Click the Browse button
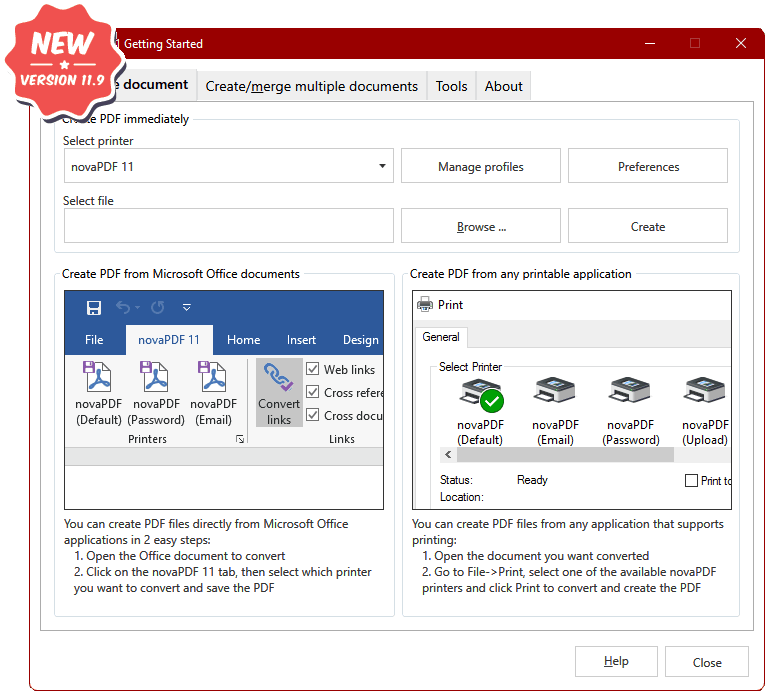The width and height of the screenshot is (765, 691). pyautogui.click(x=480, y=227)
